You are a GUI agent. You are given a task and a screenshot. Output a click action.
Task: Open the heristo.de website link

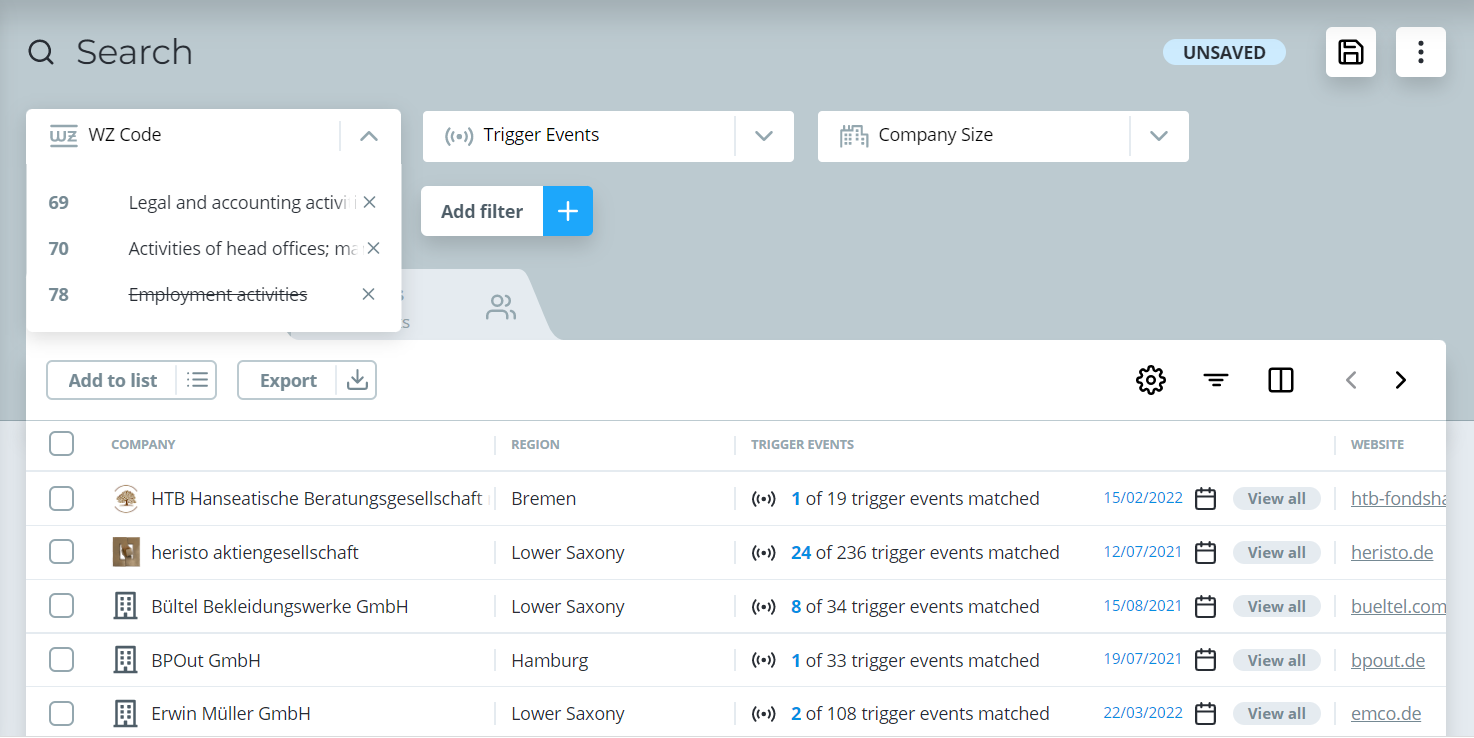(x=1392, y=552)
